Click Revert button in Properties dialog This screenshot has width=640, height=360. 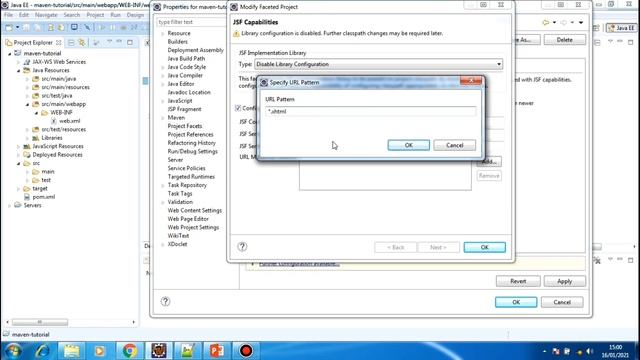click(518, 281)
